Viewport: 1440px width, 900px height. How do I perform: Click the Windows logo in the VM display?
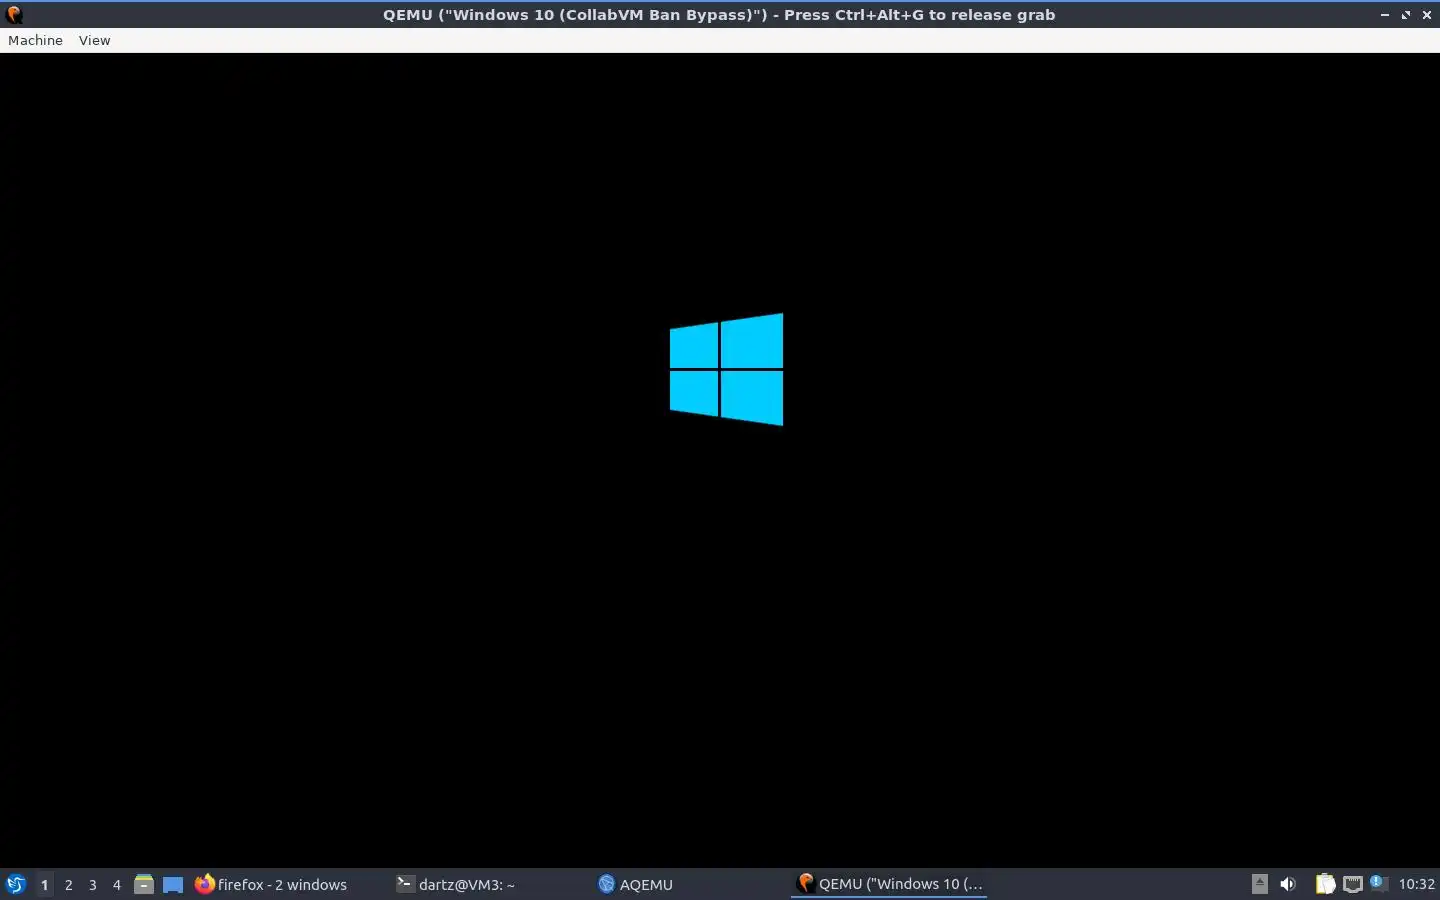point(726,369)
